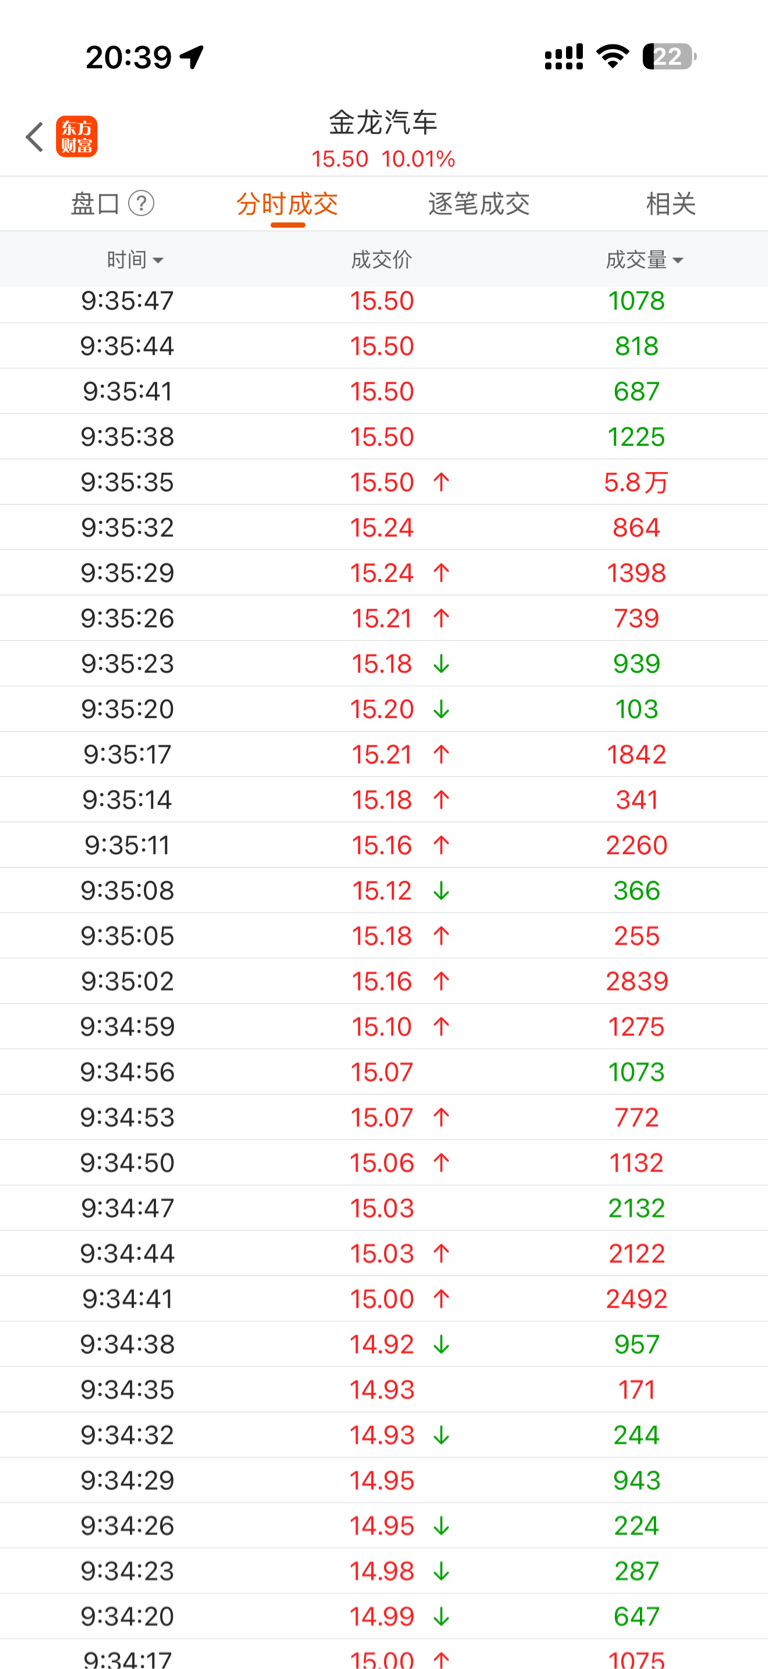Tap the up arrow on the 9:35:35 row

coord(441,482)
